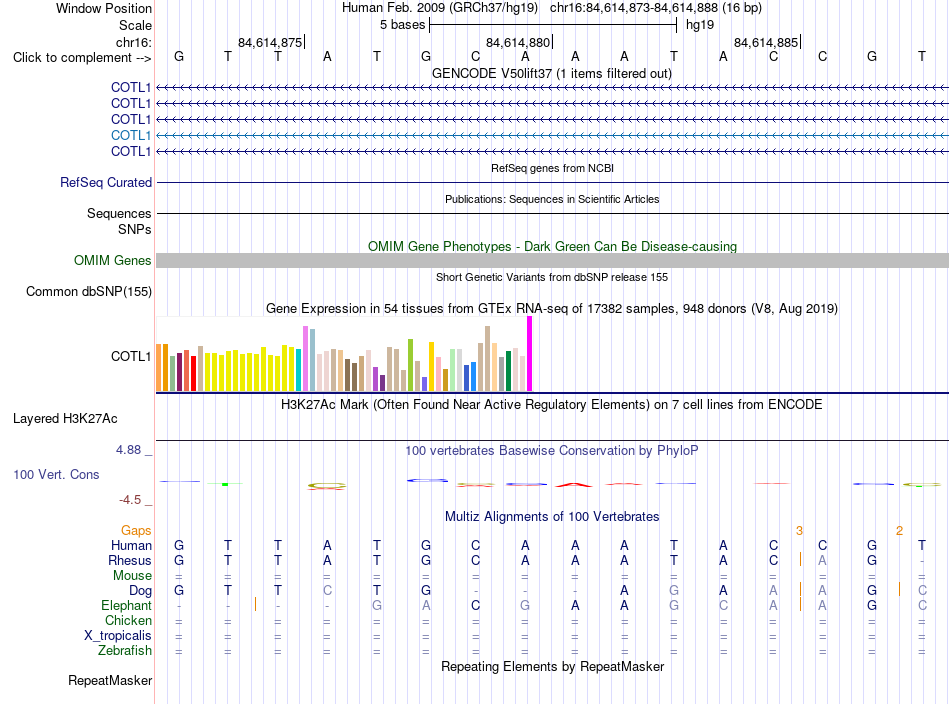The image size is (950, 704).
Task: Click the Scale track label
Action: pos(135,25)
